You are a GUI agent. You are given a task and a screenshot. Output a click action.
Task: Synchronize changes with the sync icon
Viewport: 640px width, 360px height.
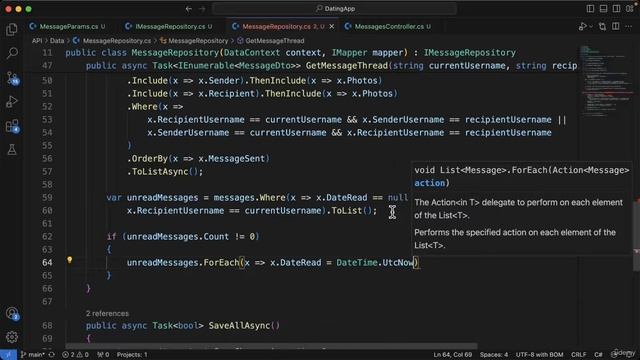click(51, 355)
